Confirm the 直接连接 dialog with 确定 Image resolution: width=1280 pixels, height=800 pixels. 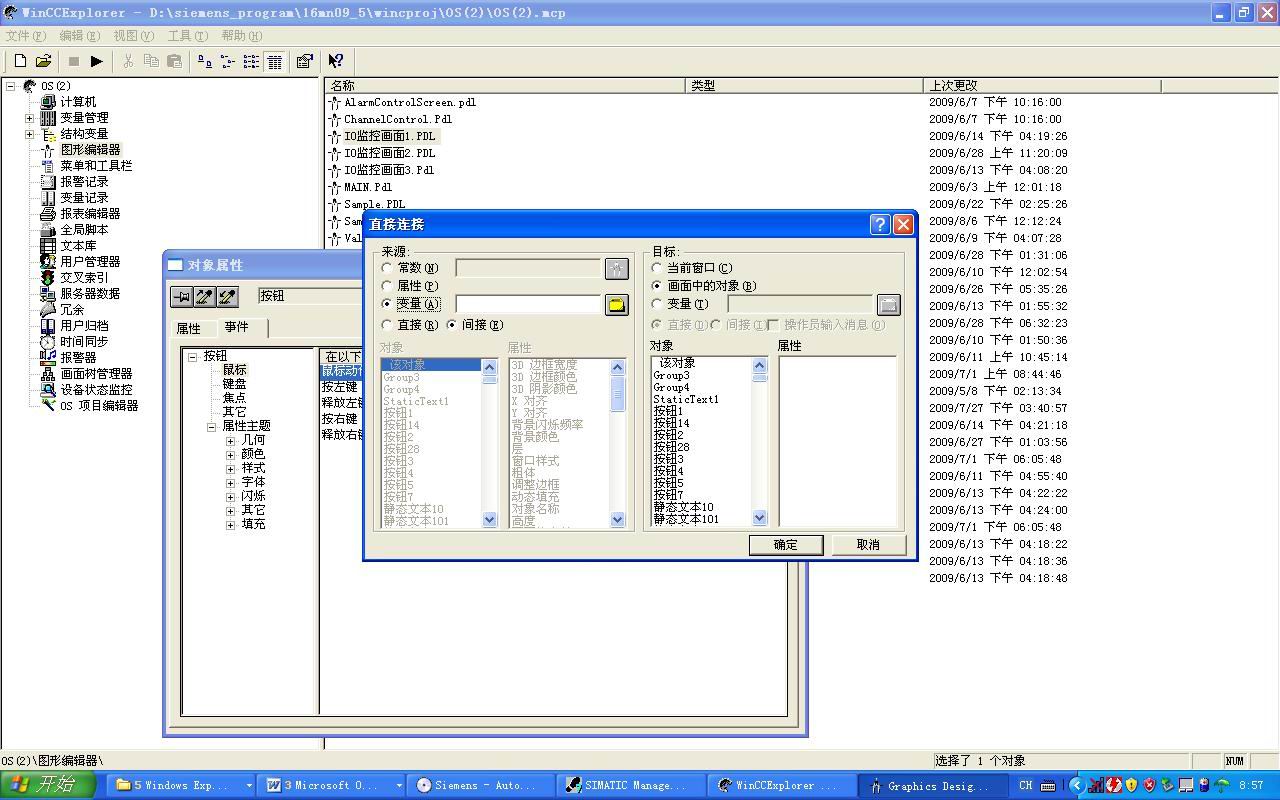(x=786, y=545)
